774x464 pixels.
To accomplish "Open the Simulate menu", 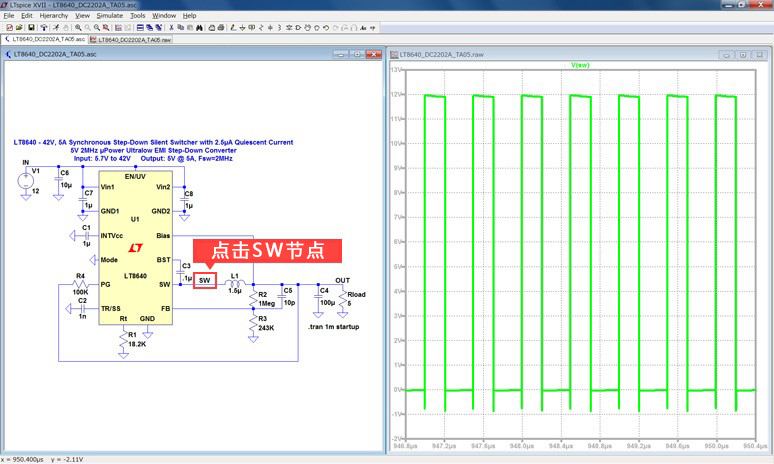I will click(109, 16).
